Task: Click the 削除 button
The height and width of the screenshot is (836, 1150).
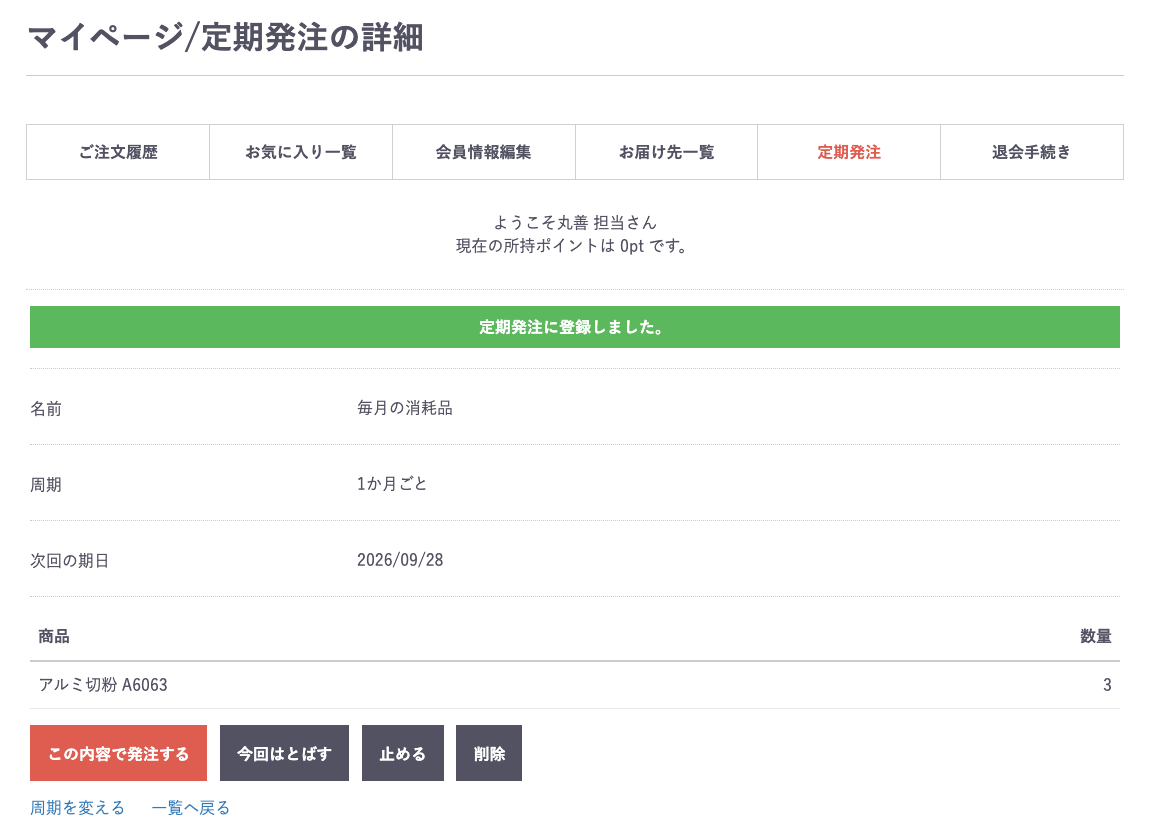Action: click(489, 753)
